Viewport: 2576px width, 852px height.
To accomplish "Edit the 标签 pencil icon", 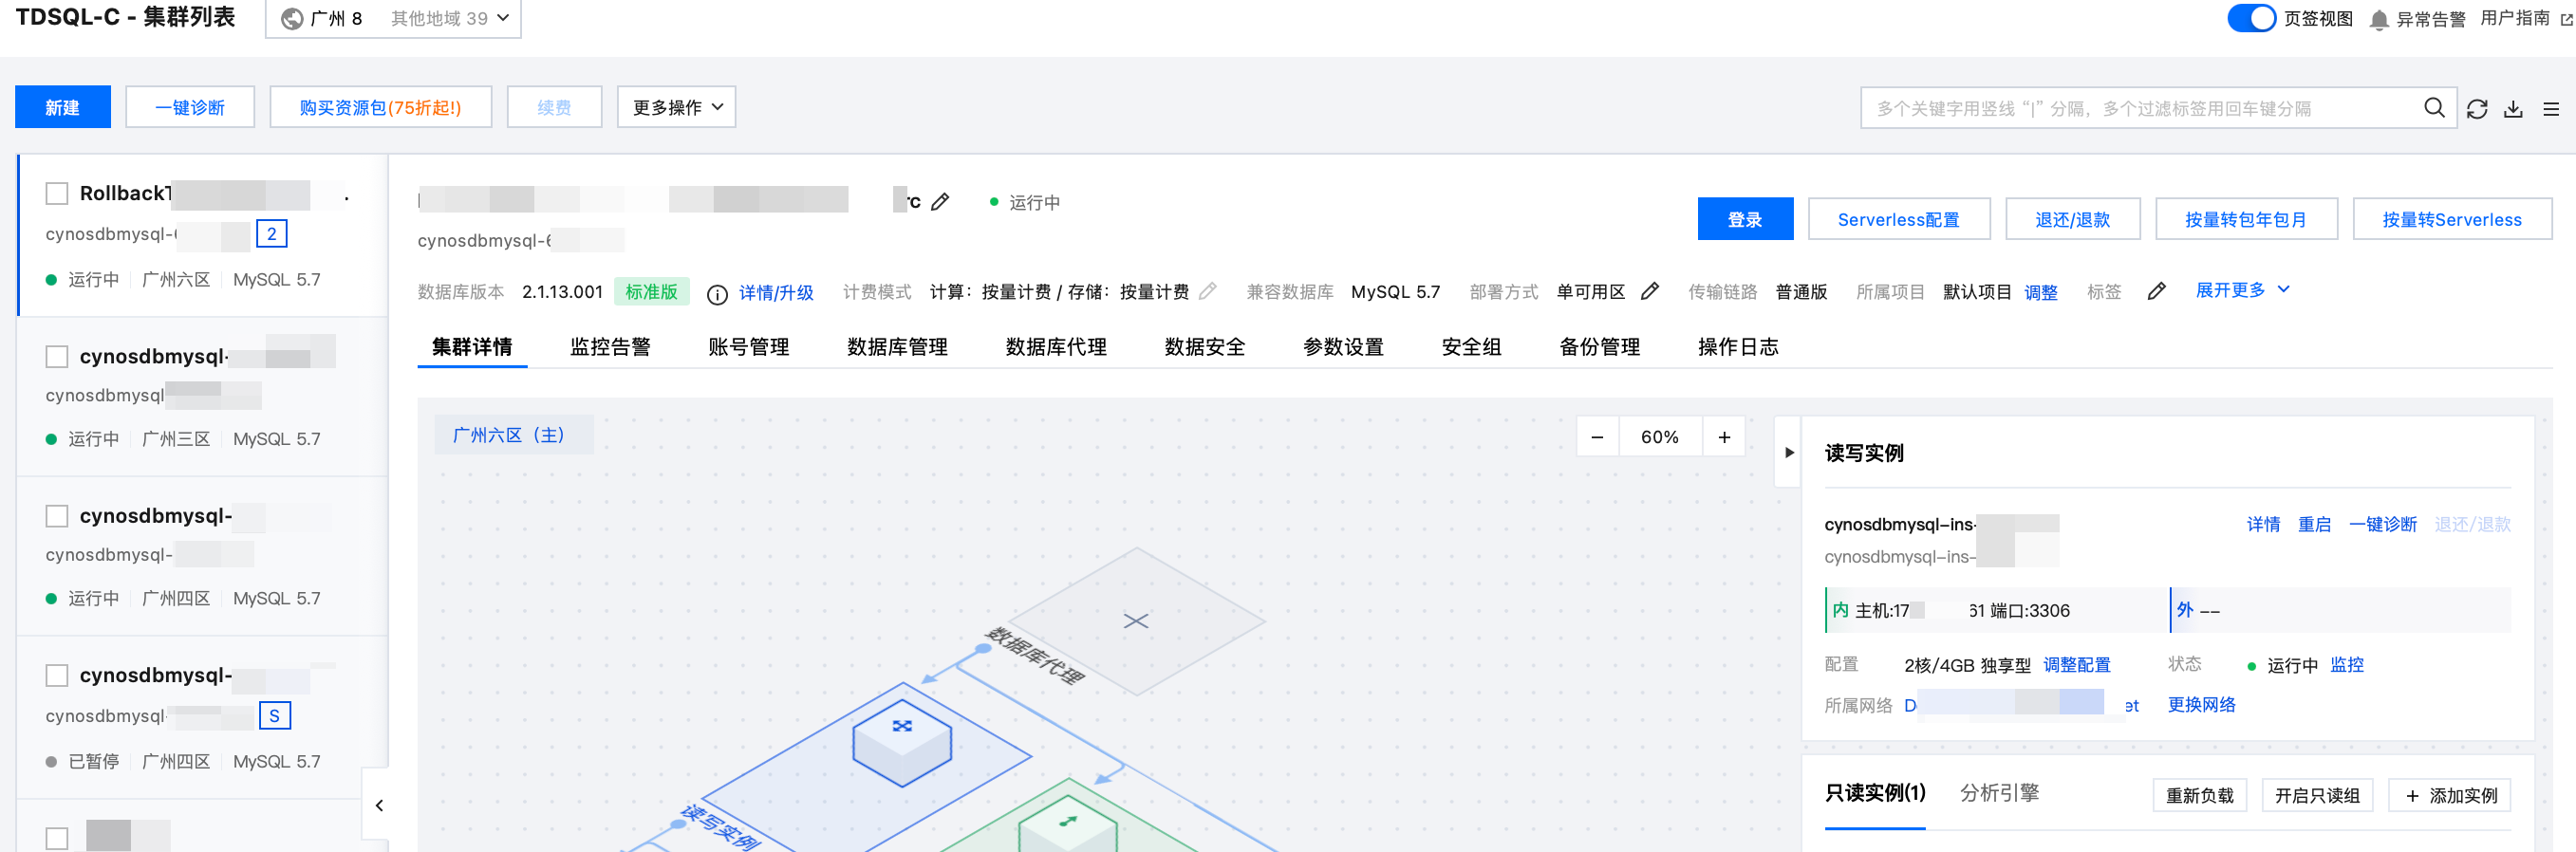I will [2157, 291].
